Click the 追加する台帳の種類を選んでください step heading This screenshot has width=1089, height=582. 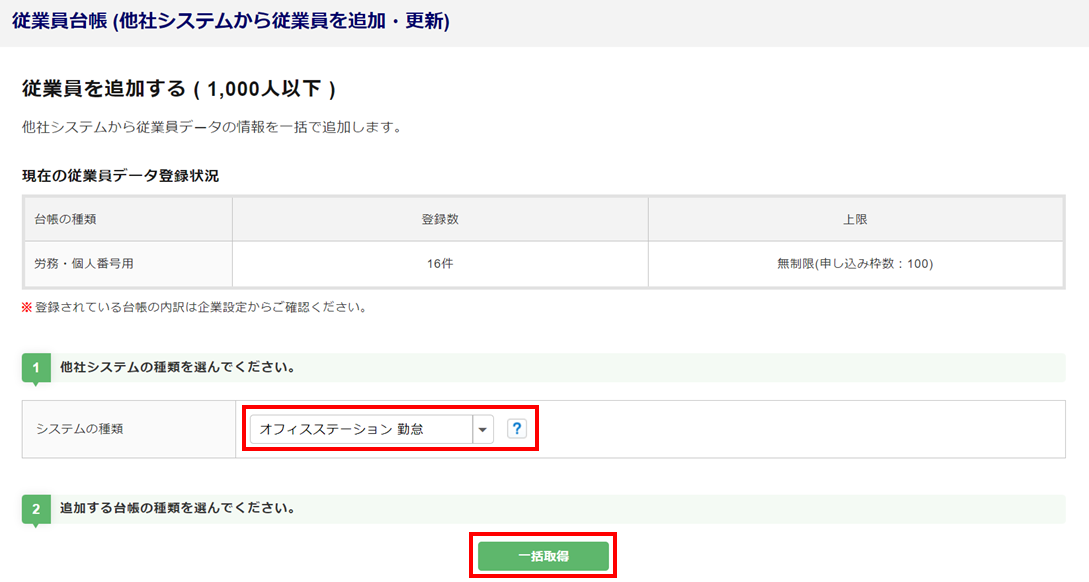click(178, 508)
